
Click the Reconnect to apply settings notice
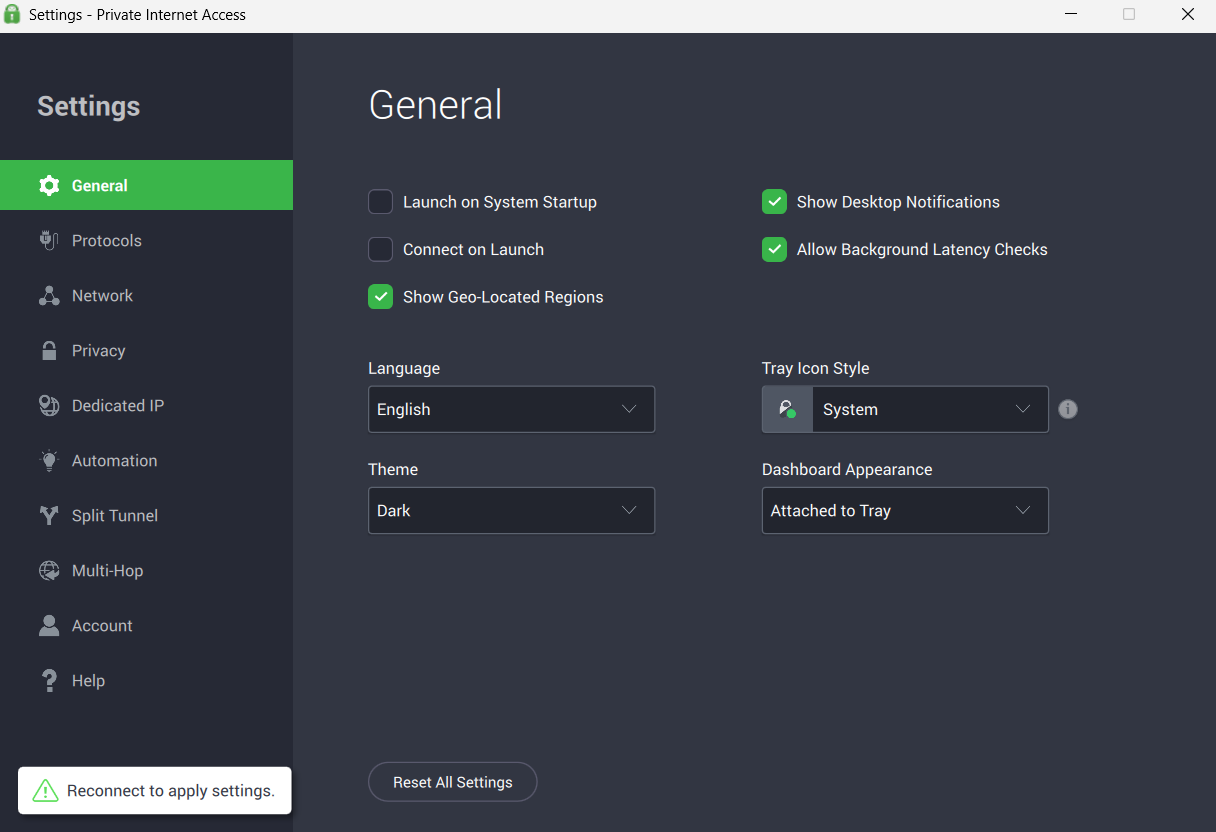tap(155, 791)
